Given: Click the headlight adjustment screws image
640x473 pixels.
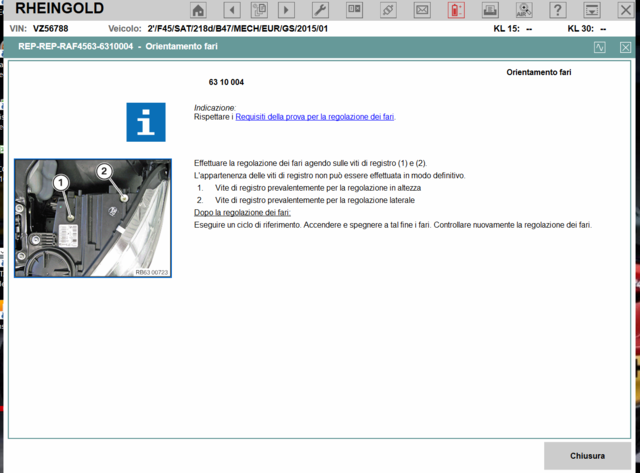Looking at the screenshot, I should click(92, 218).
